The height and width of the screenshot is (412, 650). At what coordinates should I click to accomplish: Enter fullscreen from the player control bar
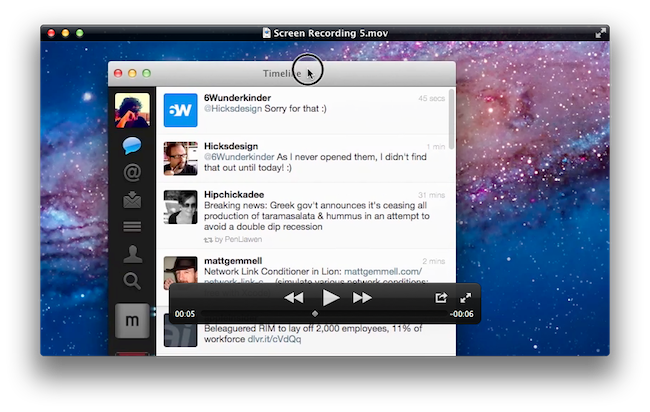point(465,298)
